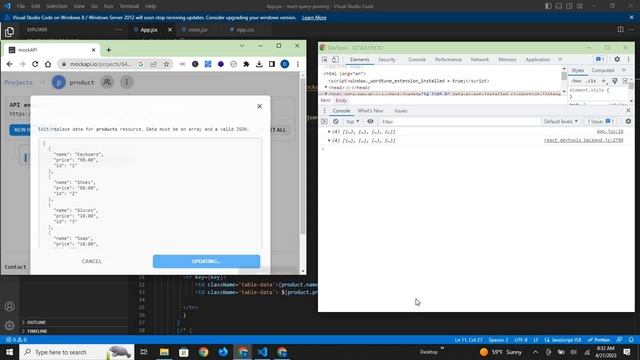Click the JSON data editor text area
Image resolution: width=640 pixels, height=360 pixels.
(150, 193)
